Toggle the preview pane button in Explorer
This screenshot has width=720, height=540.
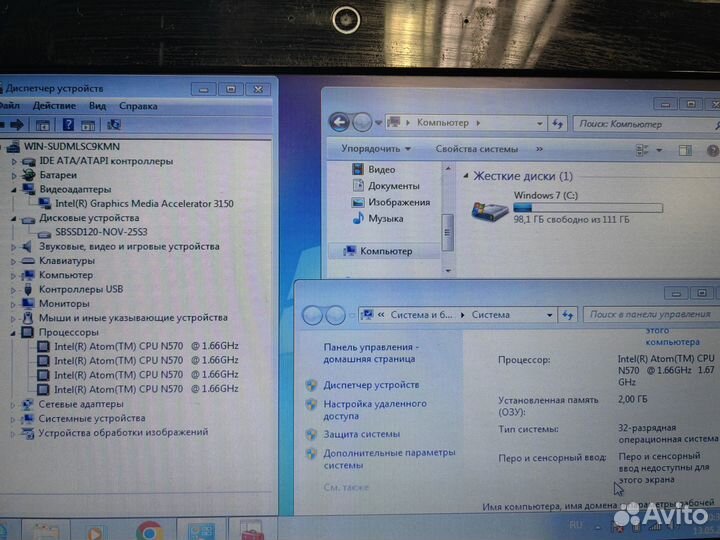685,150
